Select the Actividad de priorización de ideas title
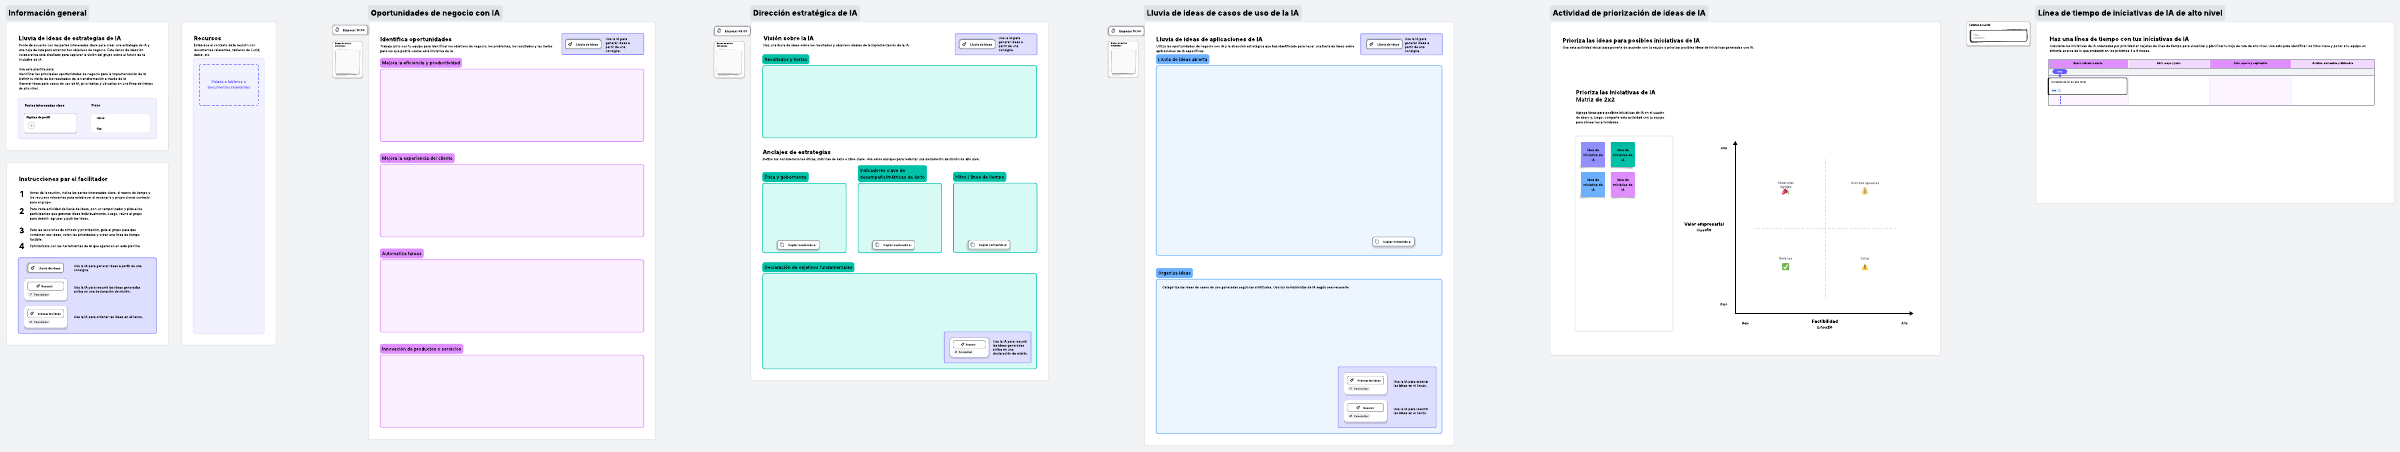This screenshot has height=452, width=2400. pos(1628,13)
